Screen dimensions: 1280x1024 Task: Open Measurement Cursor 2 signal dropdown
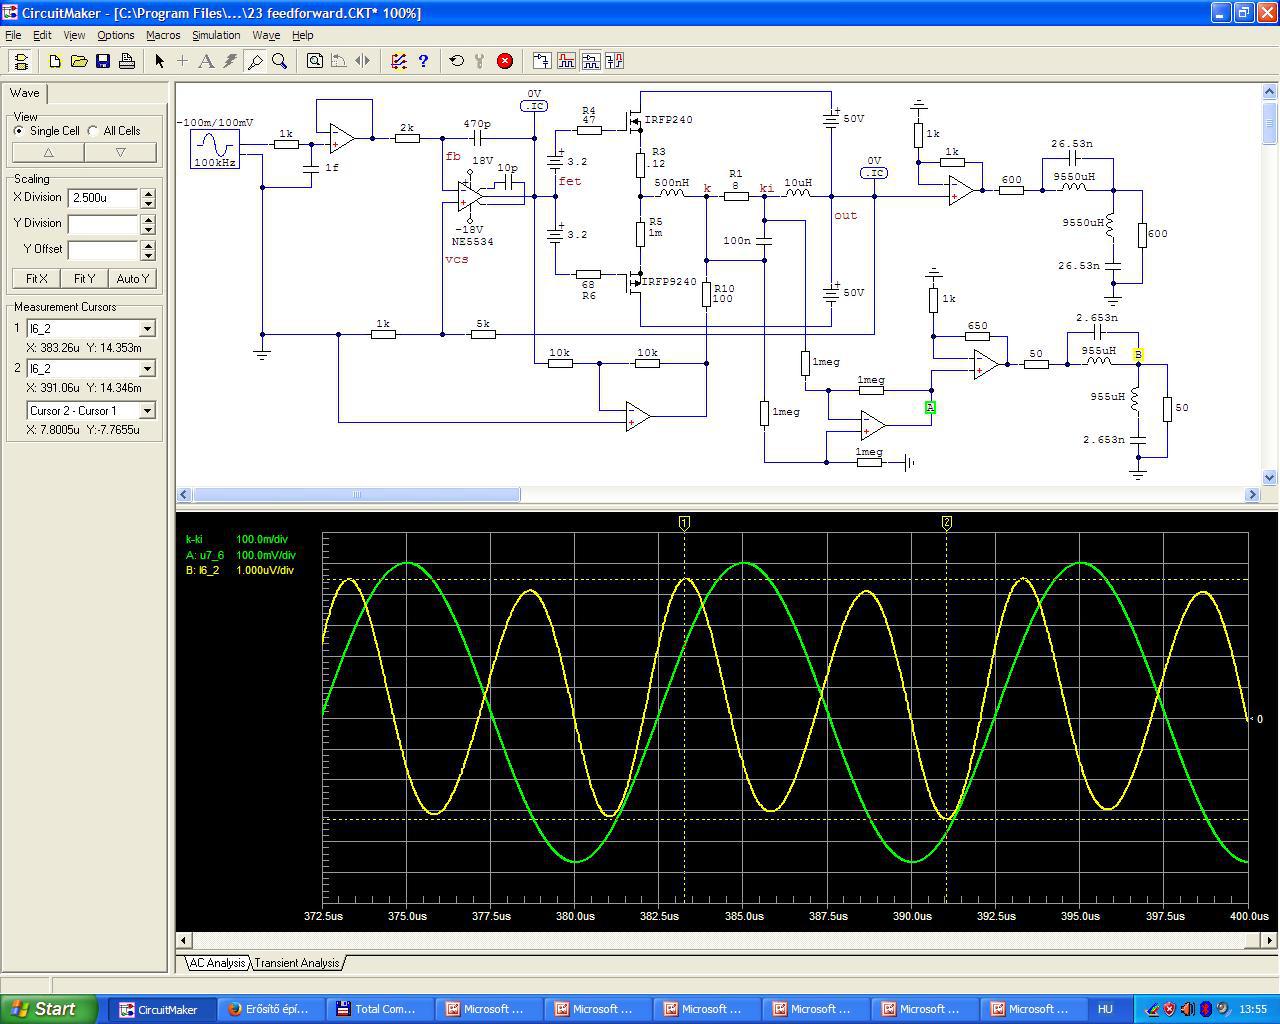click(x=147, y=369)
